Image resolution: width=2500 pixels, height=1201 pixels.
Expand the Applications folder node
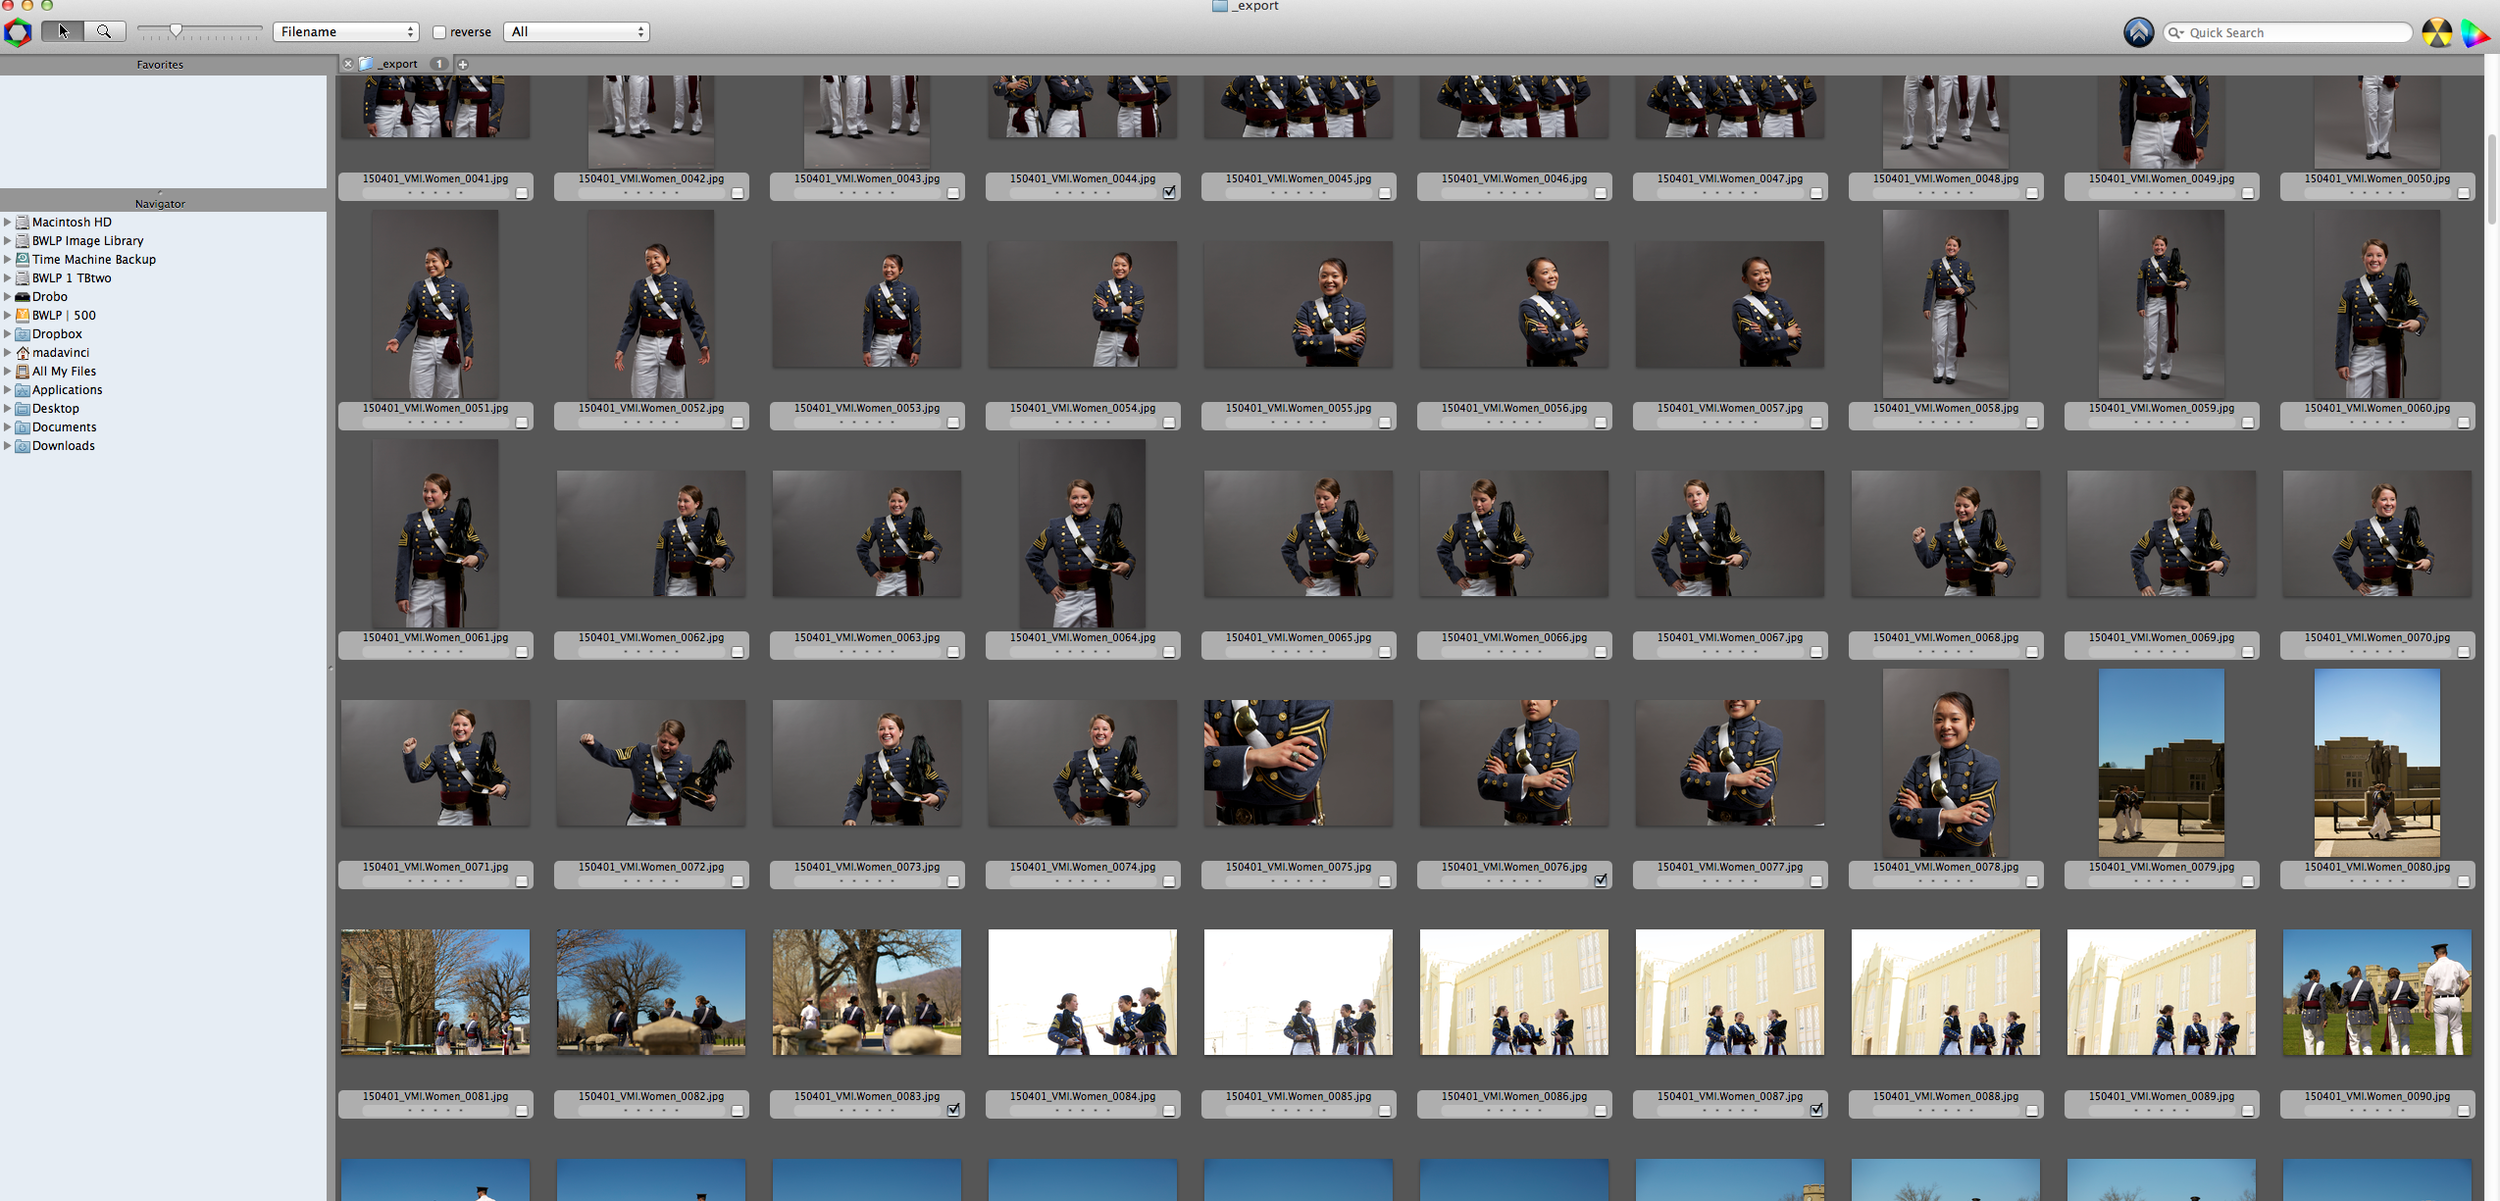[7, 390]
